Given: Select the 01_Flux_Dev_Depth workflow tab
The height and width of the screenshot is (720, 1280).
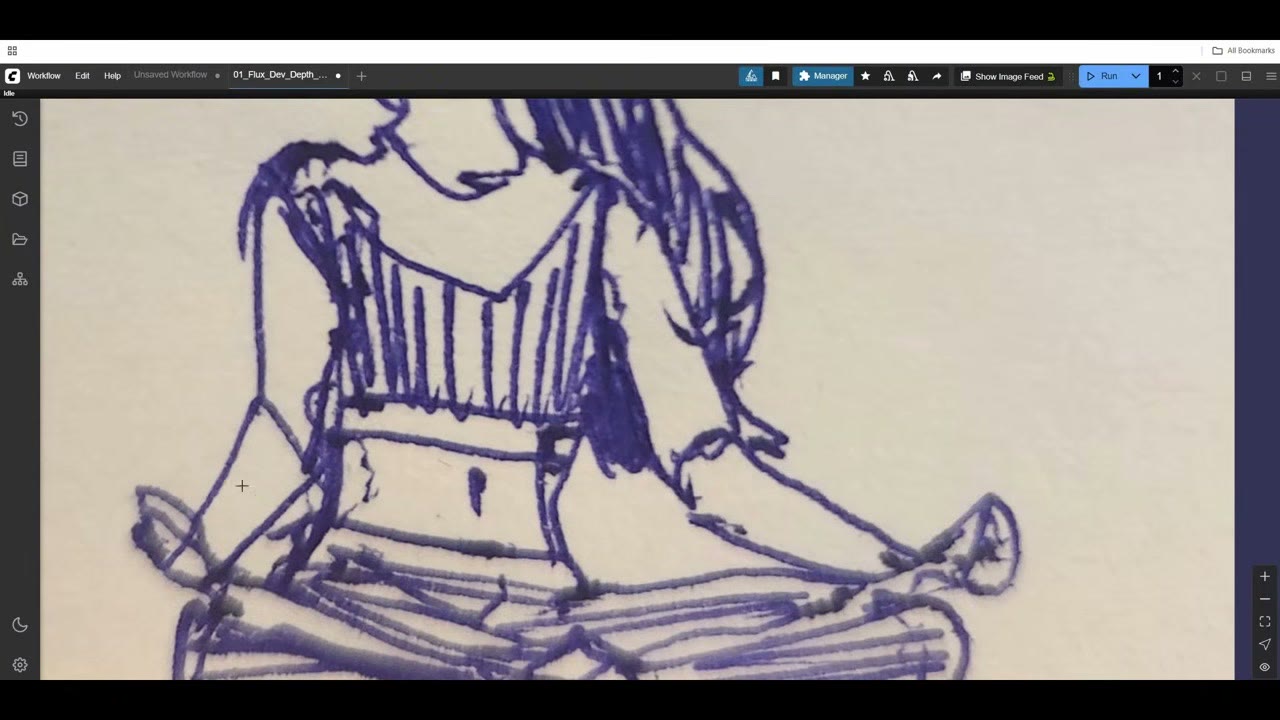Looking at the screenshot, I should pyautogui.click(x=281, y=75).
